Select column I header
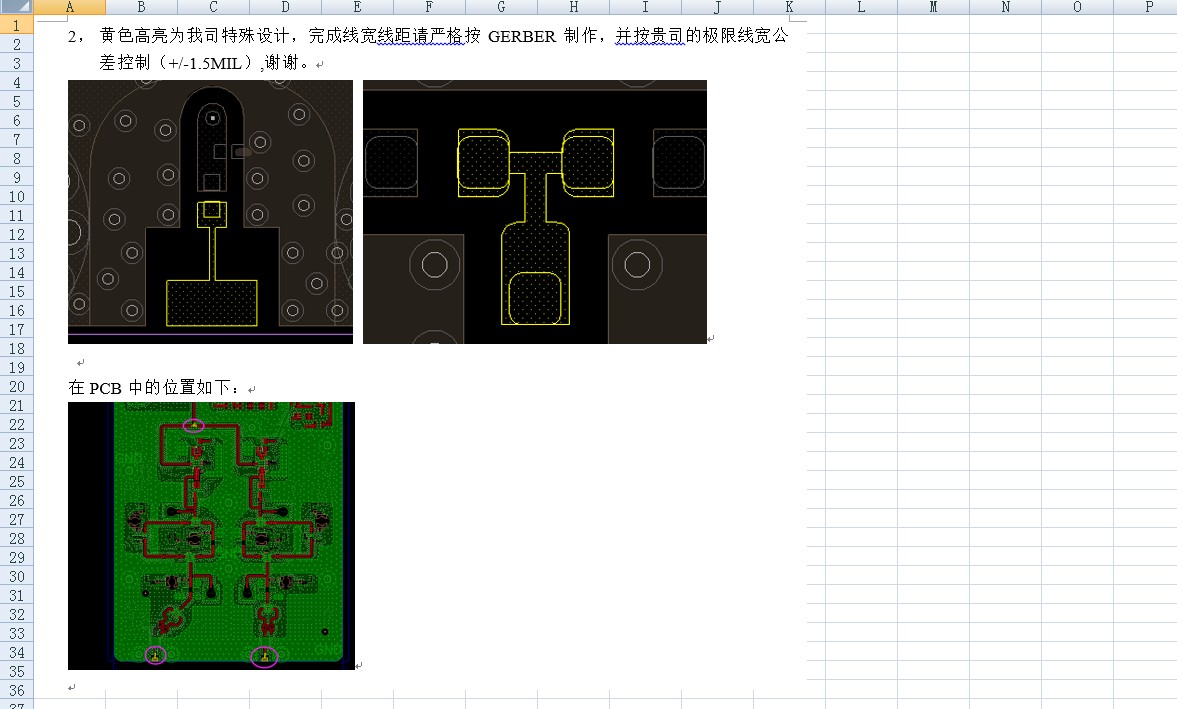The image size is (1177, 709). (x=646, y=7)
